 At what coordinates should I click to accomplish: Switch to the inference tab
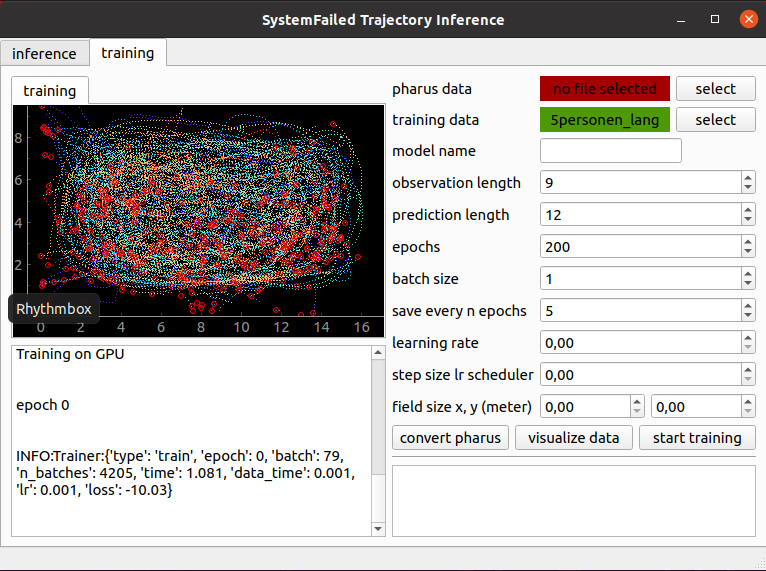click(x=44, y=53)
